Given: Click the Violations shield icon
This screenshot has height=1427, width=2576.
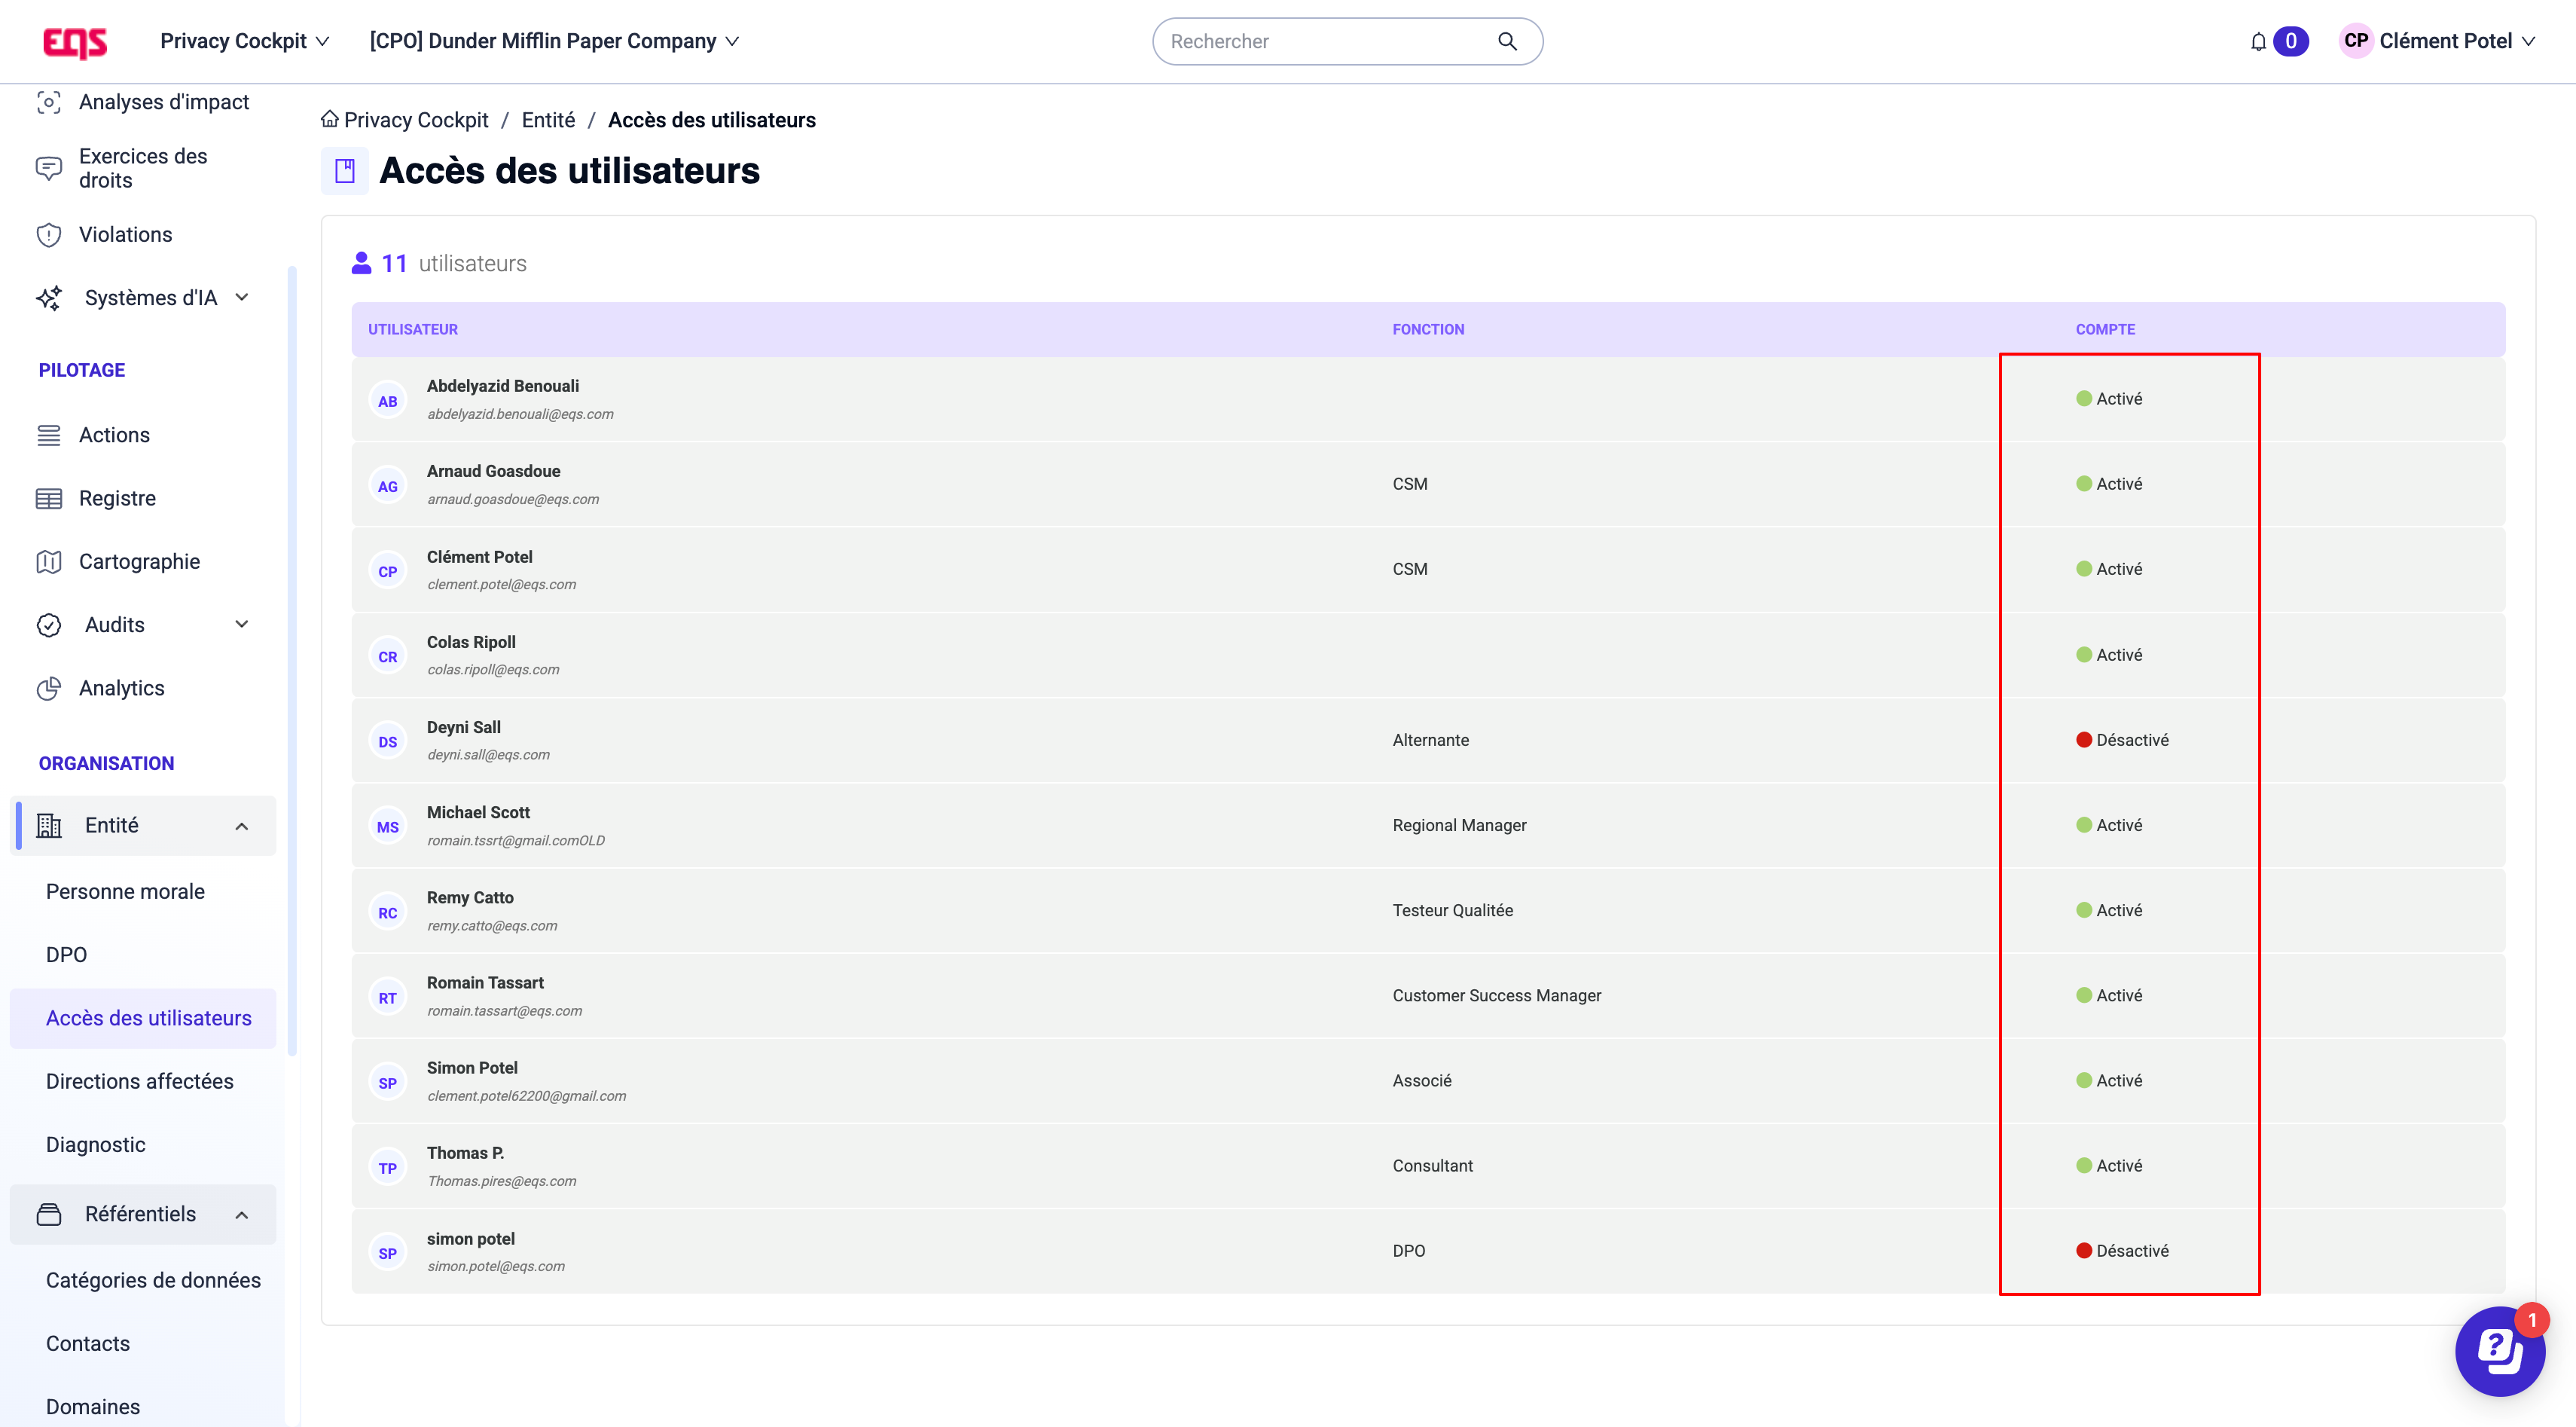Looking at the screenshot, I should pyautogui.click(x=49, y=235).
